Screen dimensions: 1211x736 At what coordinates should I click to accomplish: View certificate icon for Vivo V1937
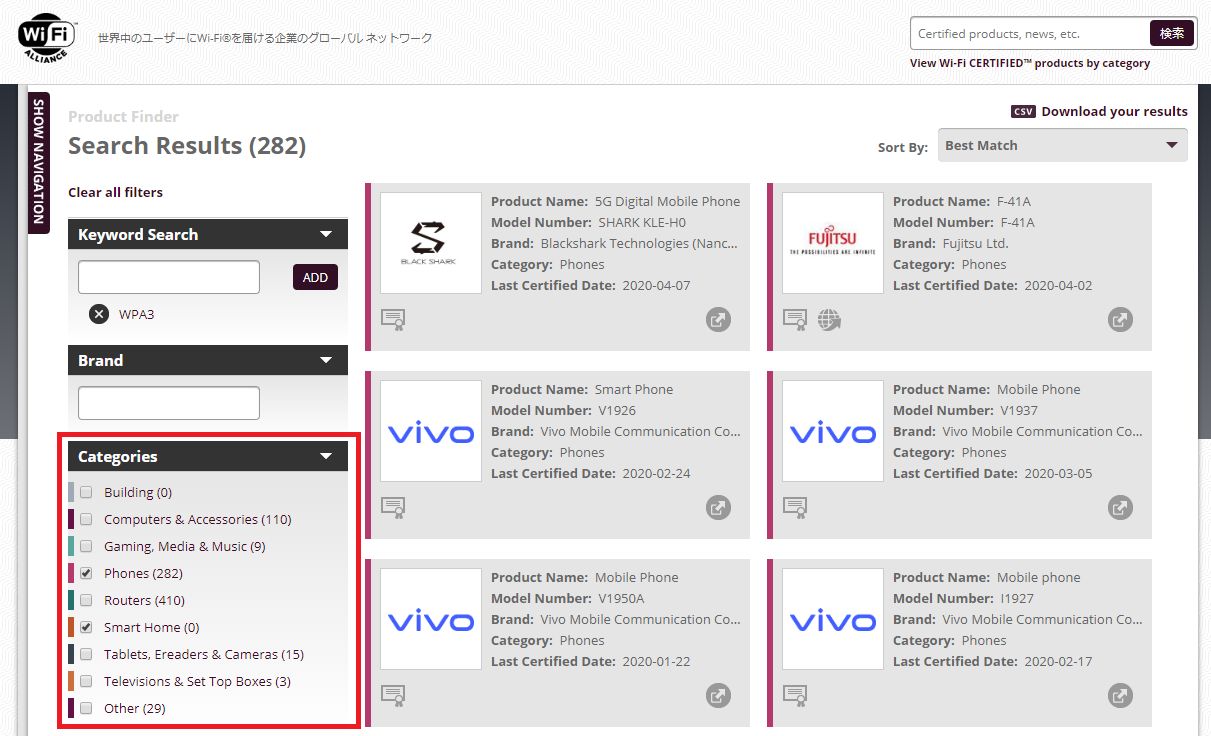click(x=795, y=508)
